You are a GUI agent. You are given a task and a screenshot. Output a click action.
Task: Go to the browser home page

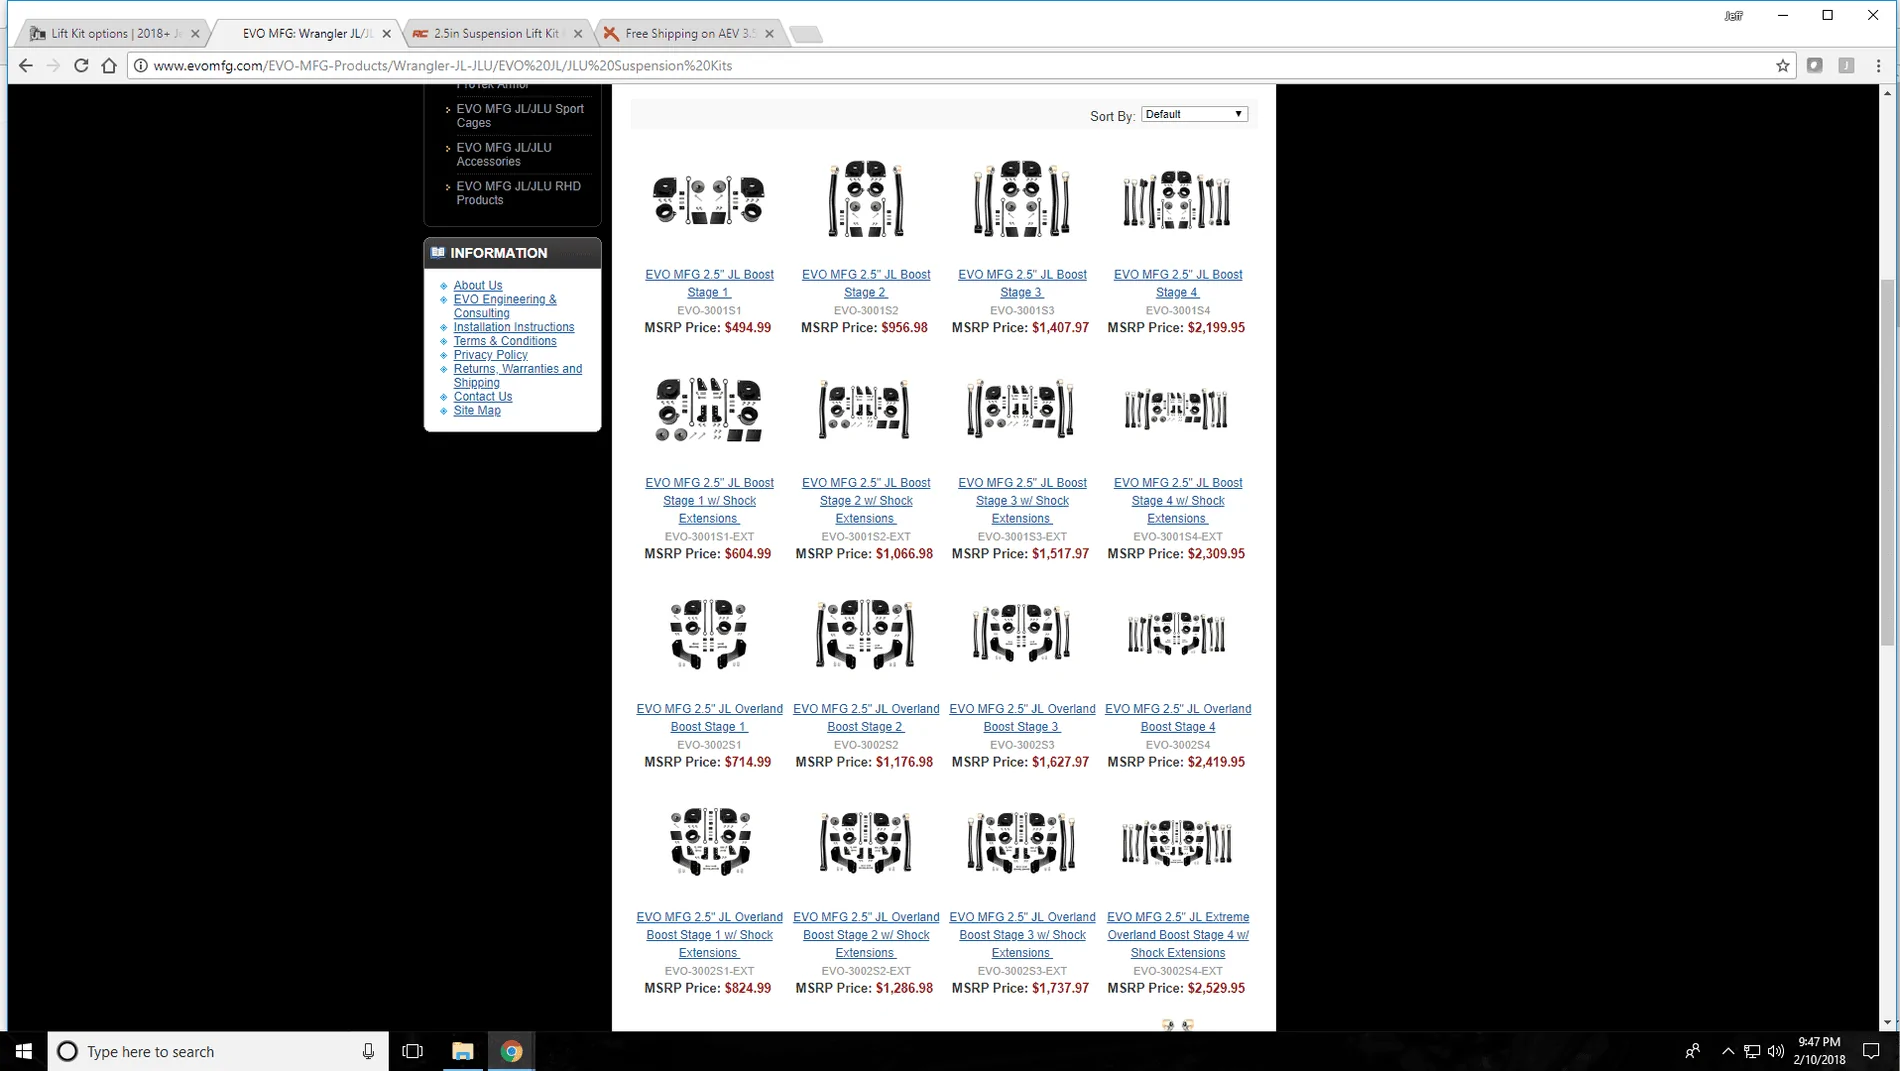coord(109,65)
